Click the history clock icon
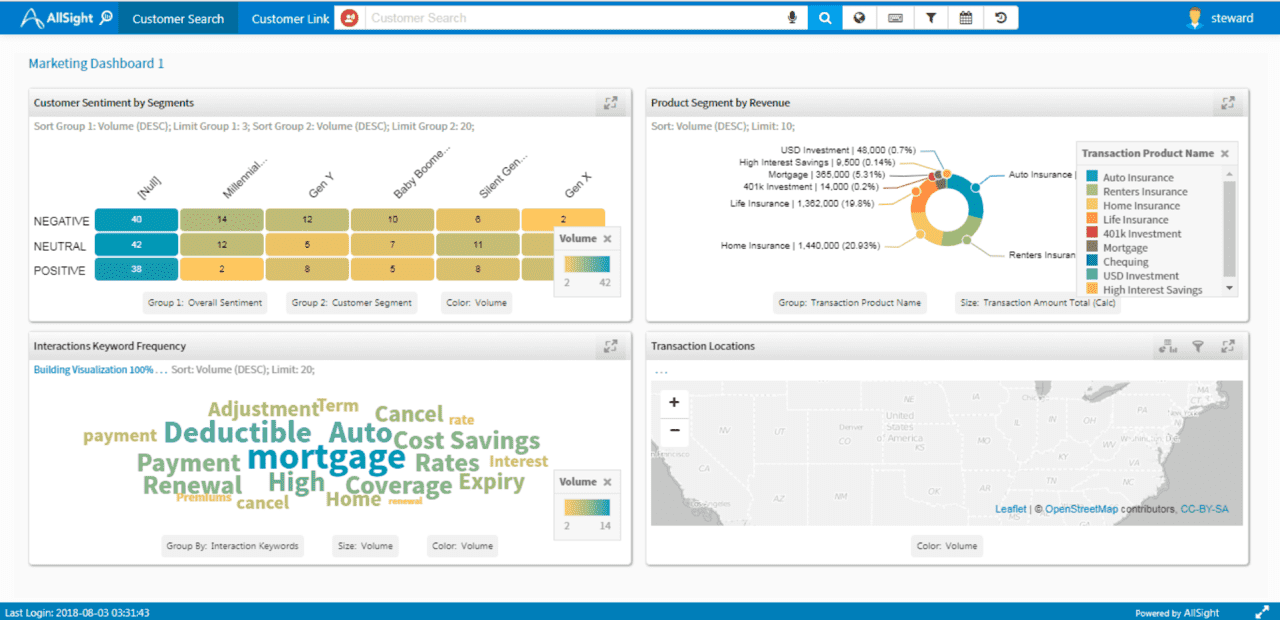The image size is (1280, 620). tap(1001, 18)
